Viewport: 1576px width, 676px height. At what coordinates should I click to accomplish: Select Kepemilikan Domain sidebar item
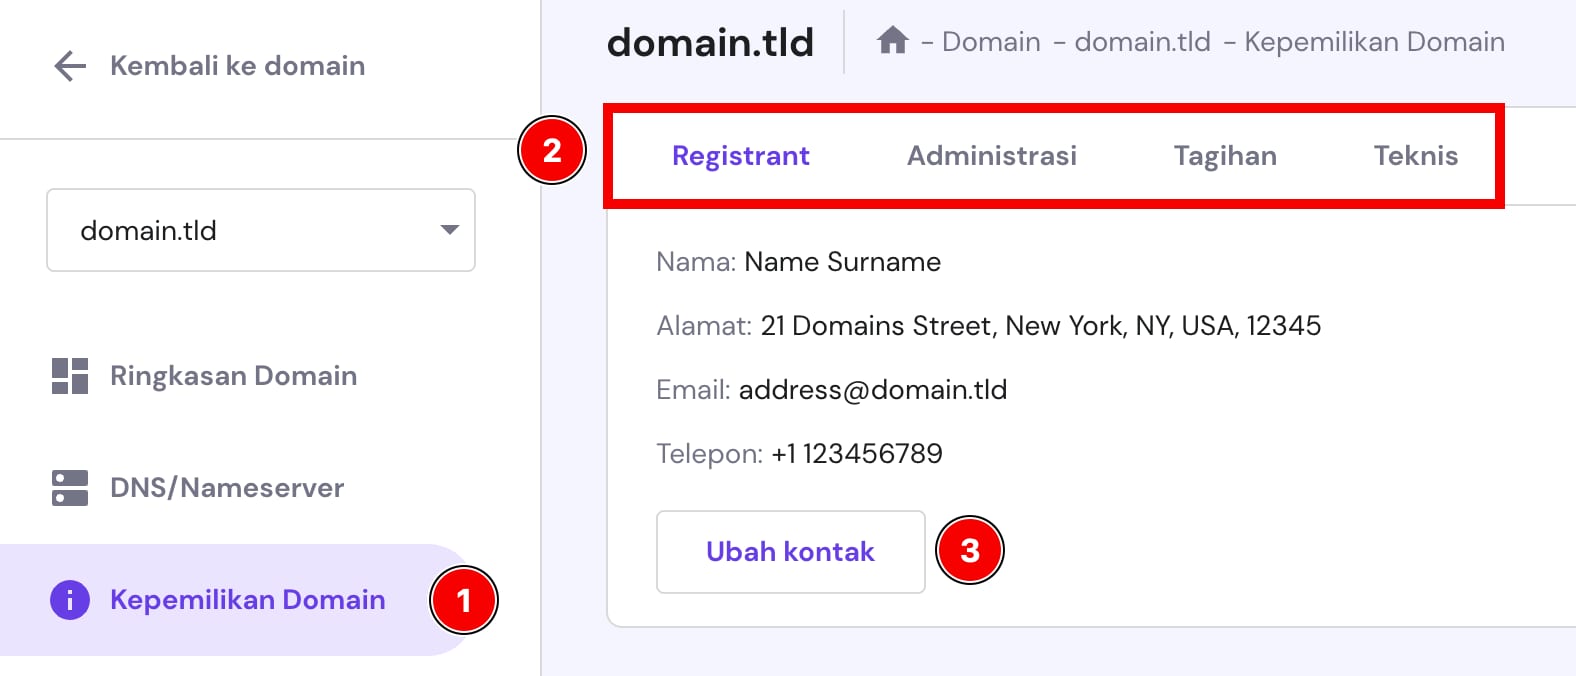(x=247, y=600)
